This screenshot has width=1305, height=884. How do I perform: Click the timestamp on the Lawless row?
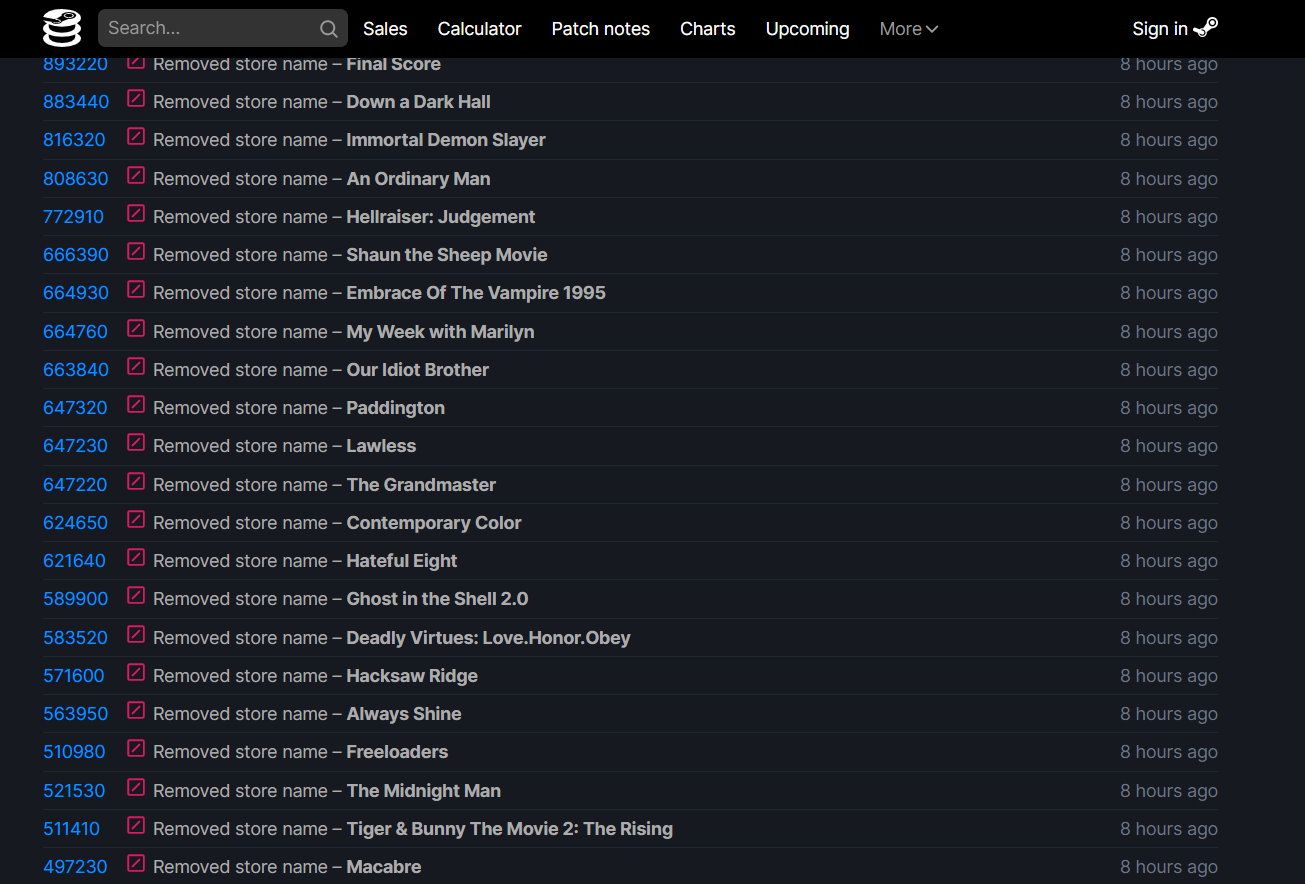point(1168,446)
